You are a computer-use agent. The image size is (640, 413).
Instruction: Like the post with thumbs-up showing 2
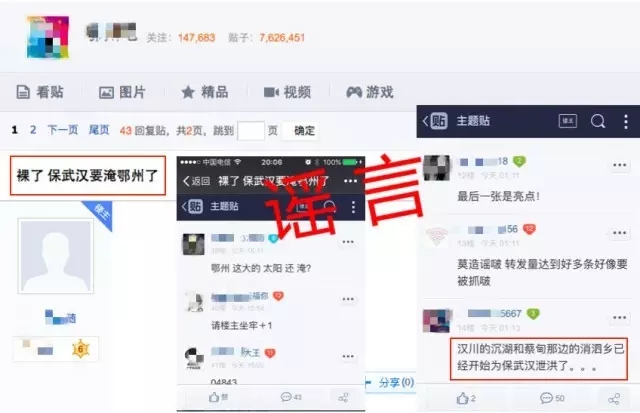coord(466,398)
